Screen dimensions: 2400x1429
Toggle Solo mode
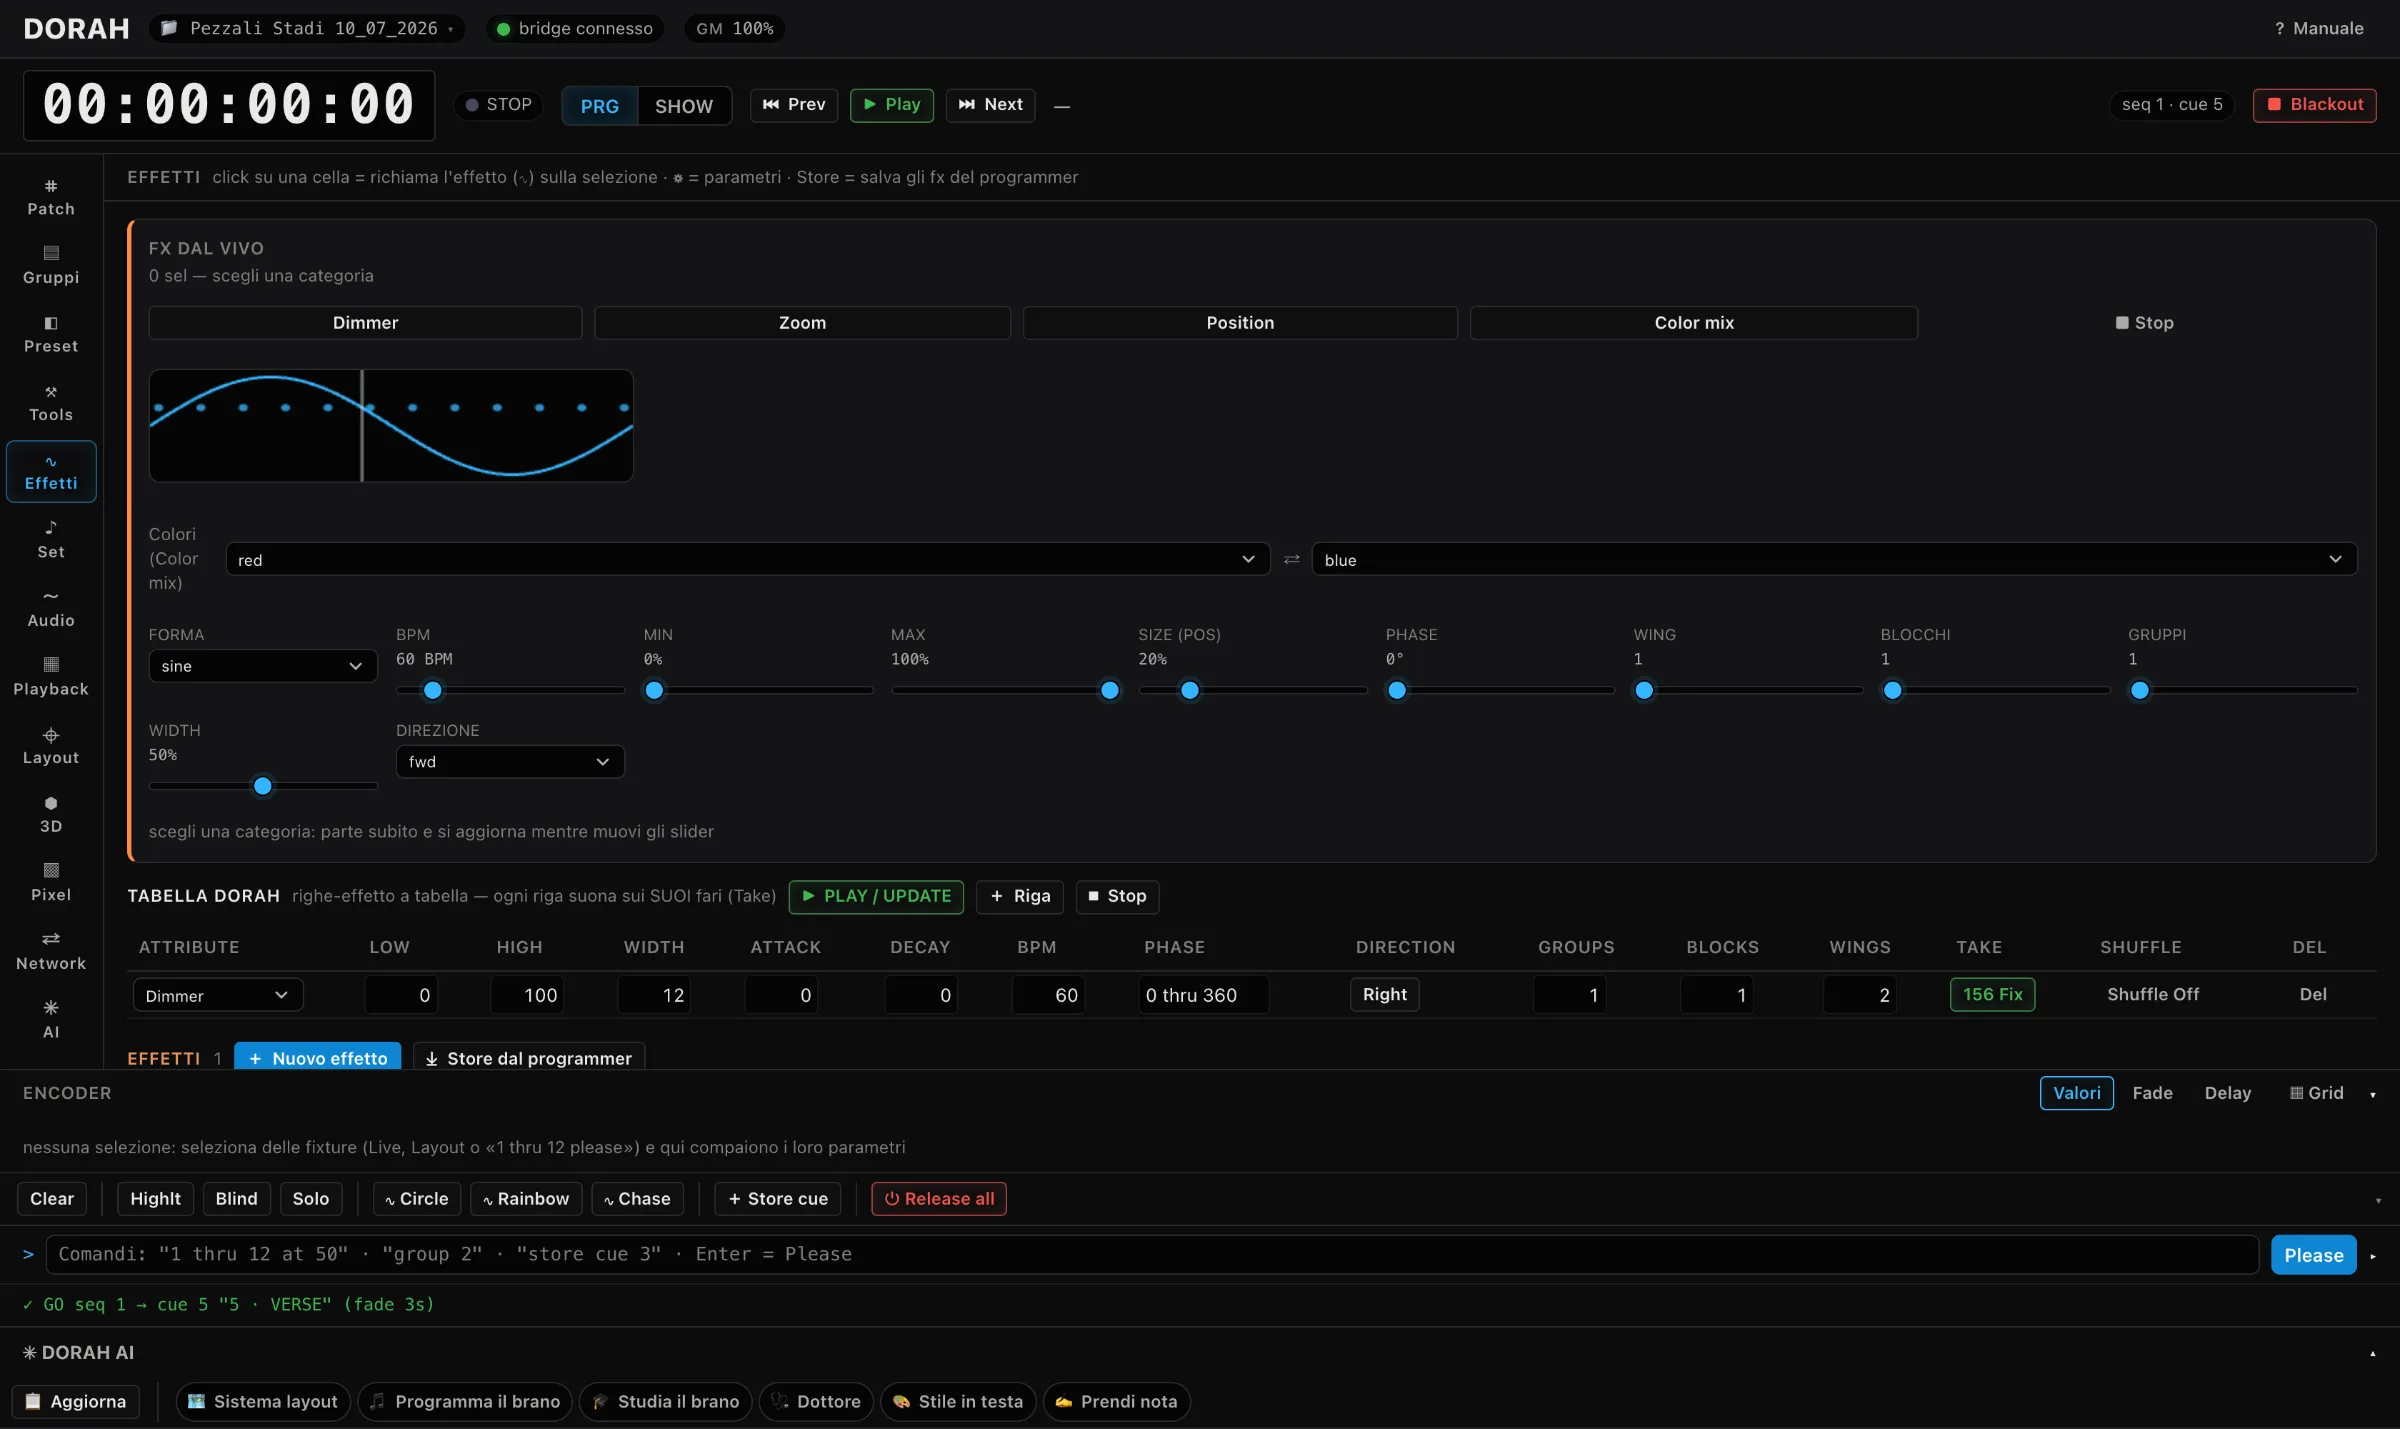(x=311, y=1198)
